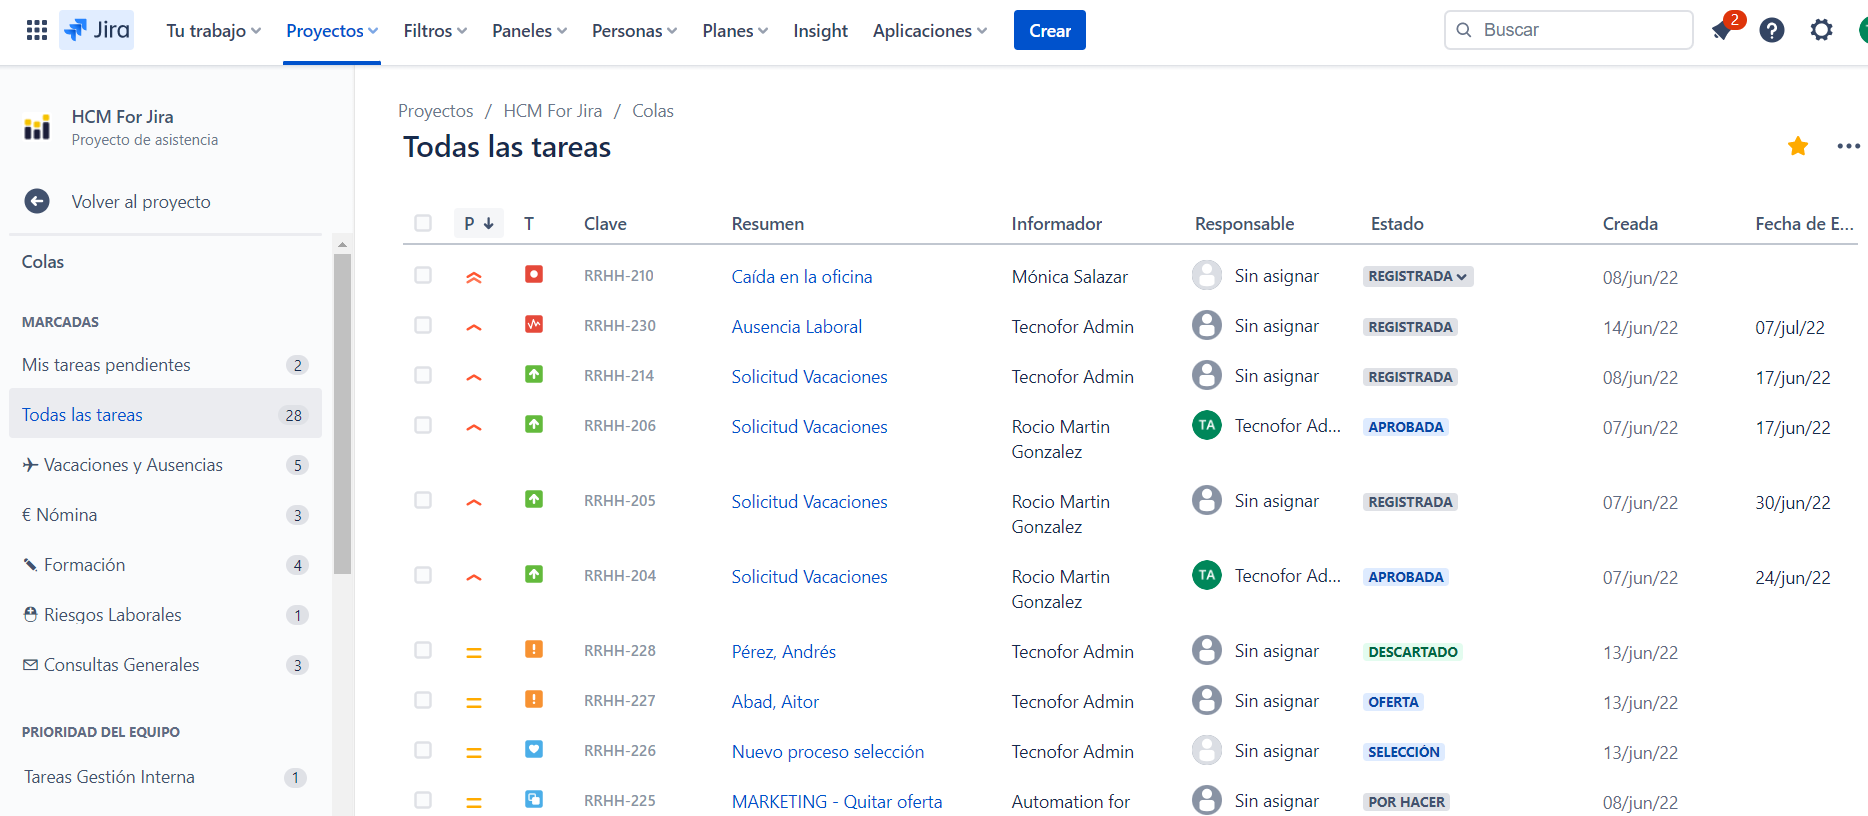The image size is (1868, 816).
Task: Click the issue type icon for RRHH-230
Action: tap(534, 324)
